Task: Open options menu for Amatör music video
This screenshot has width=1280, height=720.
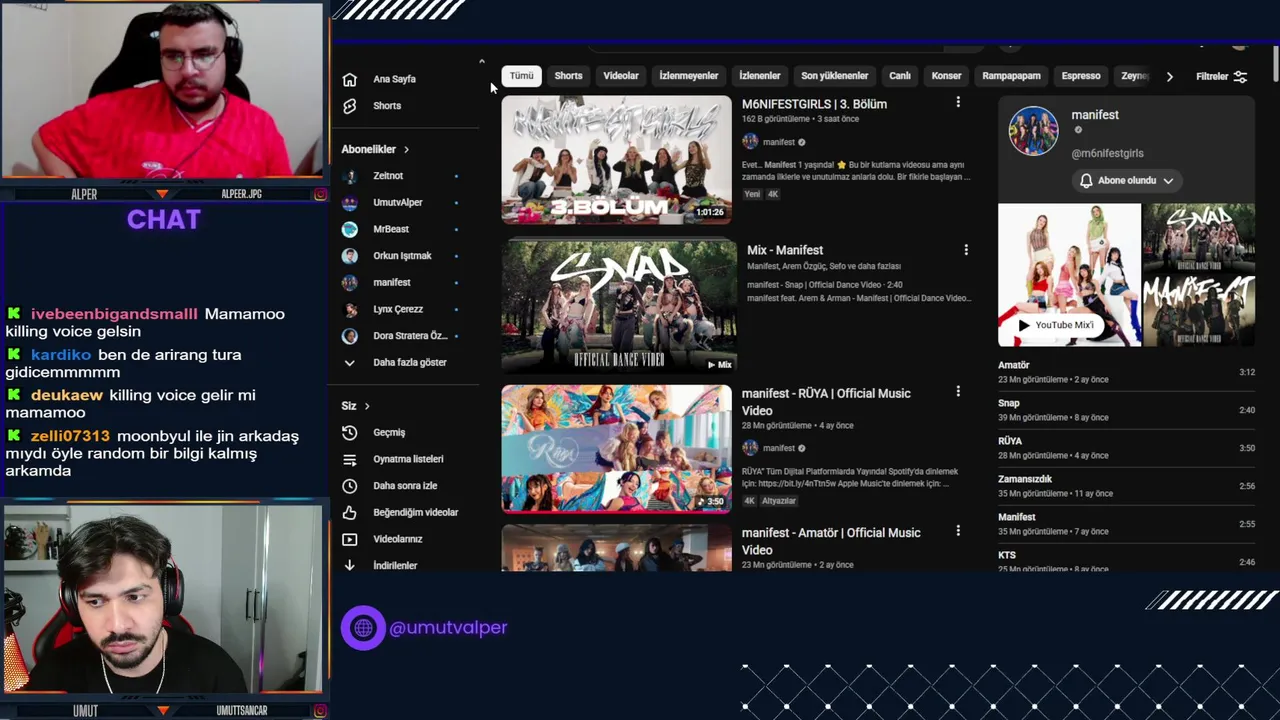Action: (958, 531)
